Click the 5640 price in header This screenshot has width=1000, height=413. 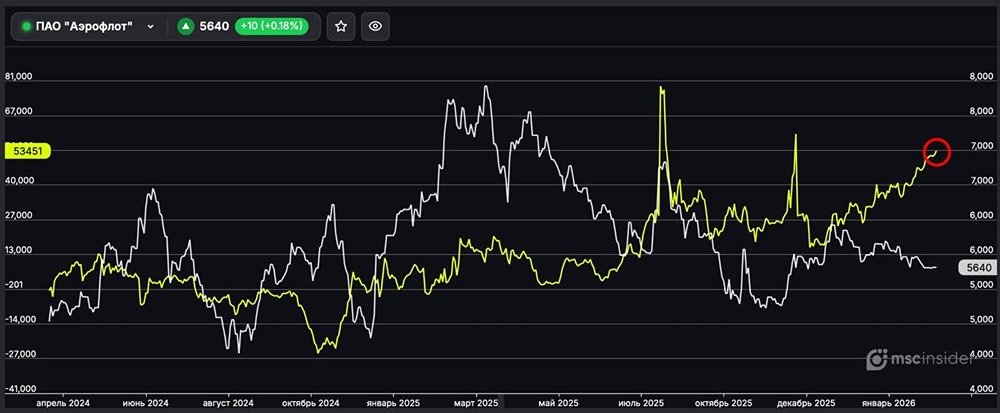click(213, 27)
